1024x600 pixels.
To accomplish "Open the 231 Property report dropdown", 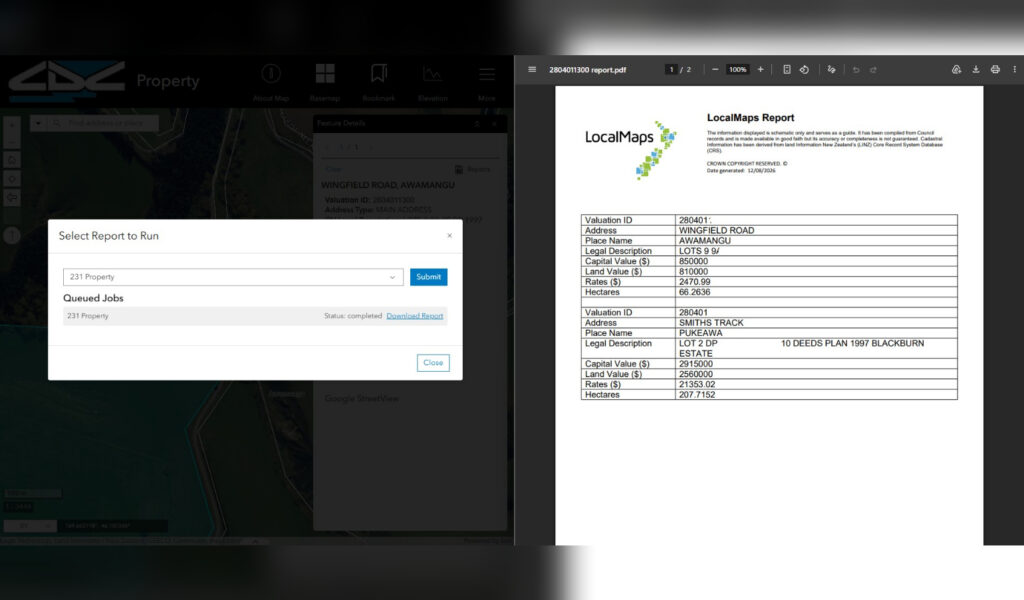I will (x=233, y=277).
